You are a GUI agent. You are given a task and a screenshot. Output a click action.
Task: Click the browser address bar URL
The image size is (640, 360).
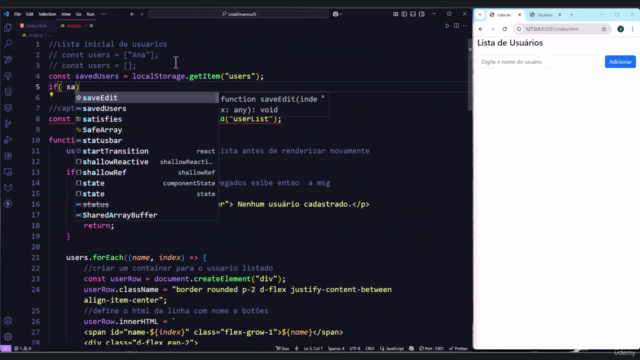pos(551,29)
